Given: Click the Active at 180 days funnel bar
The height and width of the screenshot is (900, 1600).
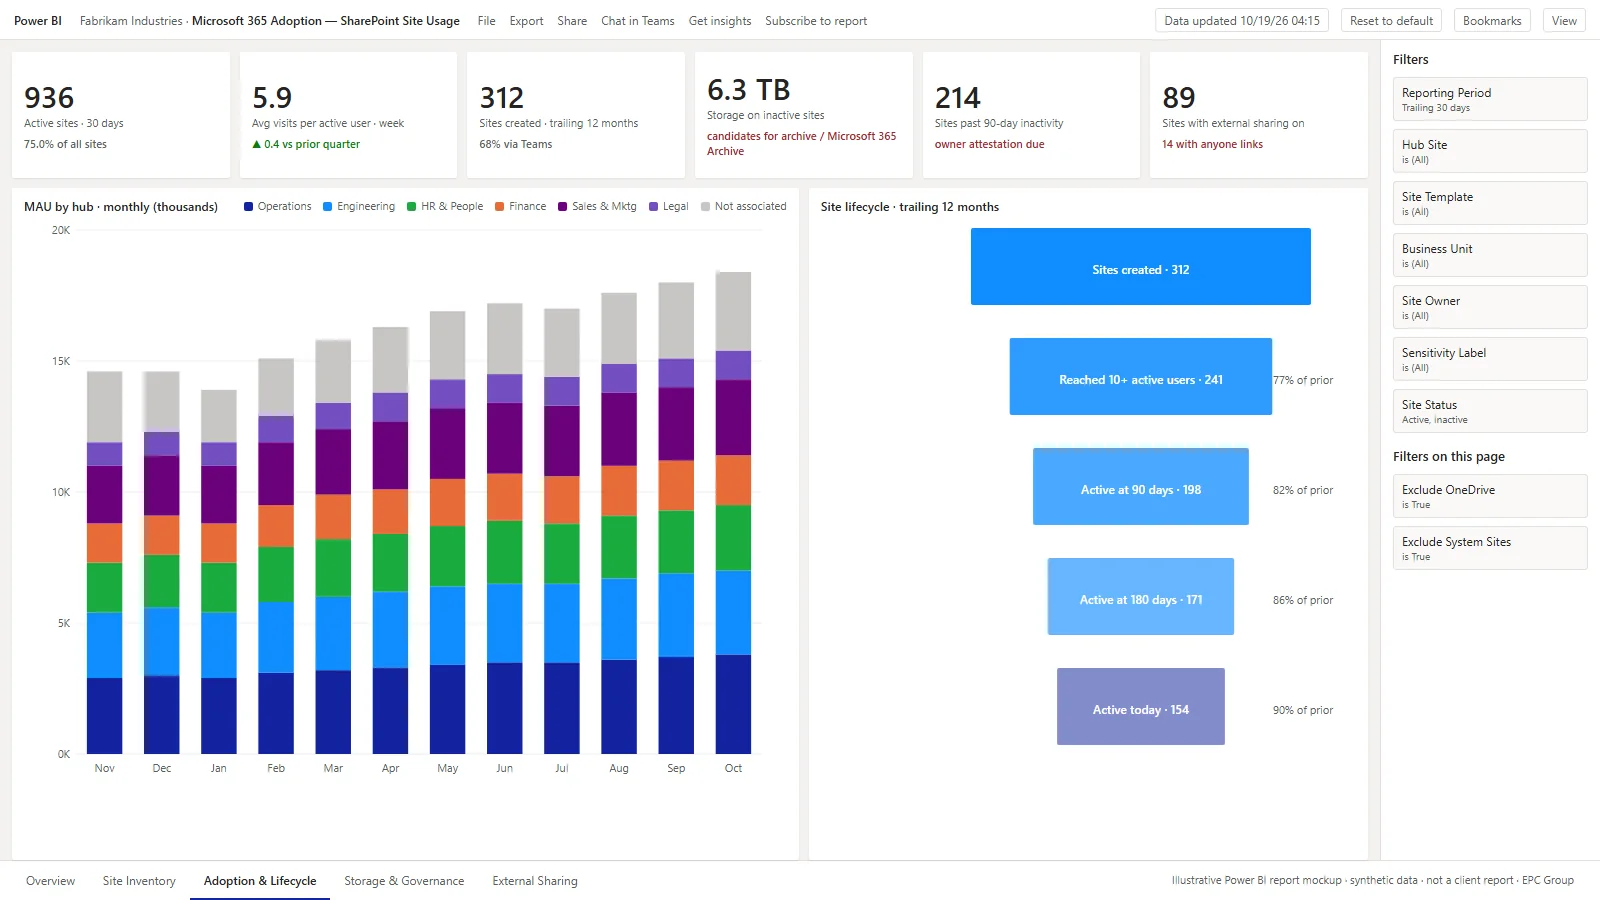Looking at the screenshot, I should [x=1140, y=597].
